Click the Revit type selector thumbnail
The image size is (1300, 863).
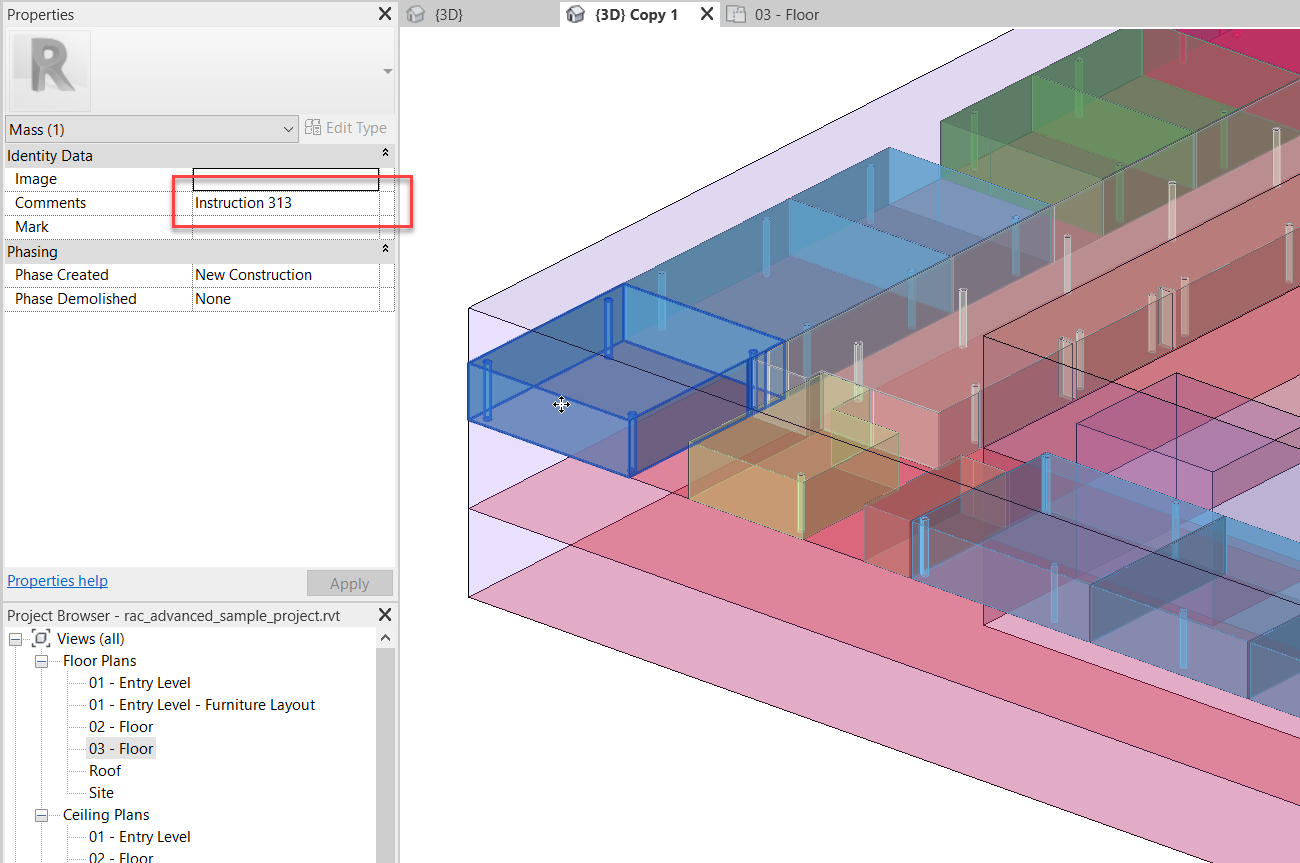[49, 71]
